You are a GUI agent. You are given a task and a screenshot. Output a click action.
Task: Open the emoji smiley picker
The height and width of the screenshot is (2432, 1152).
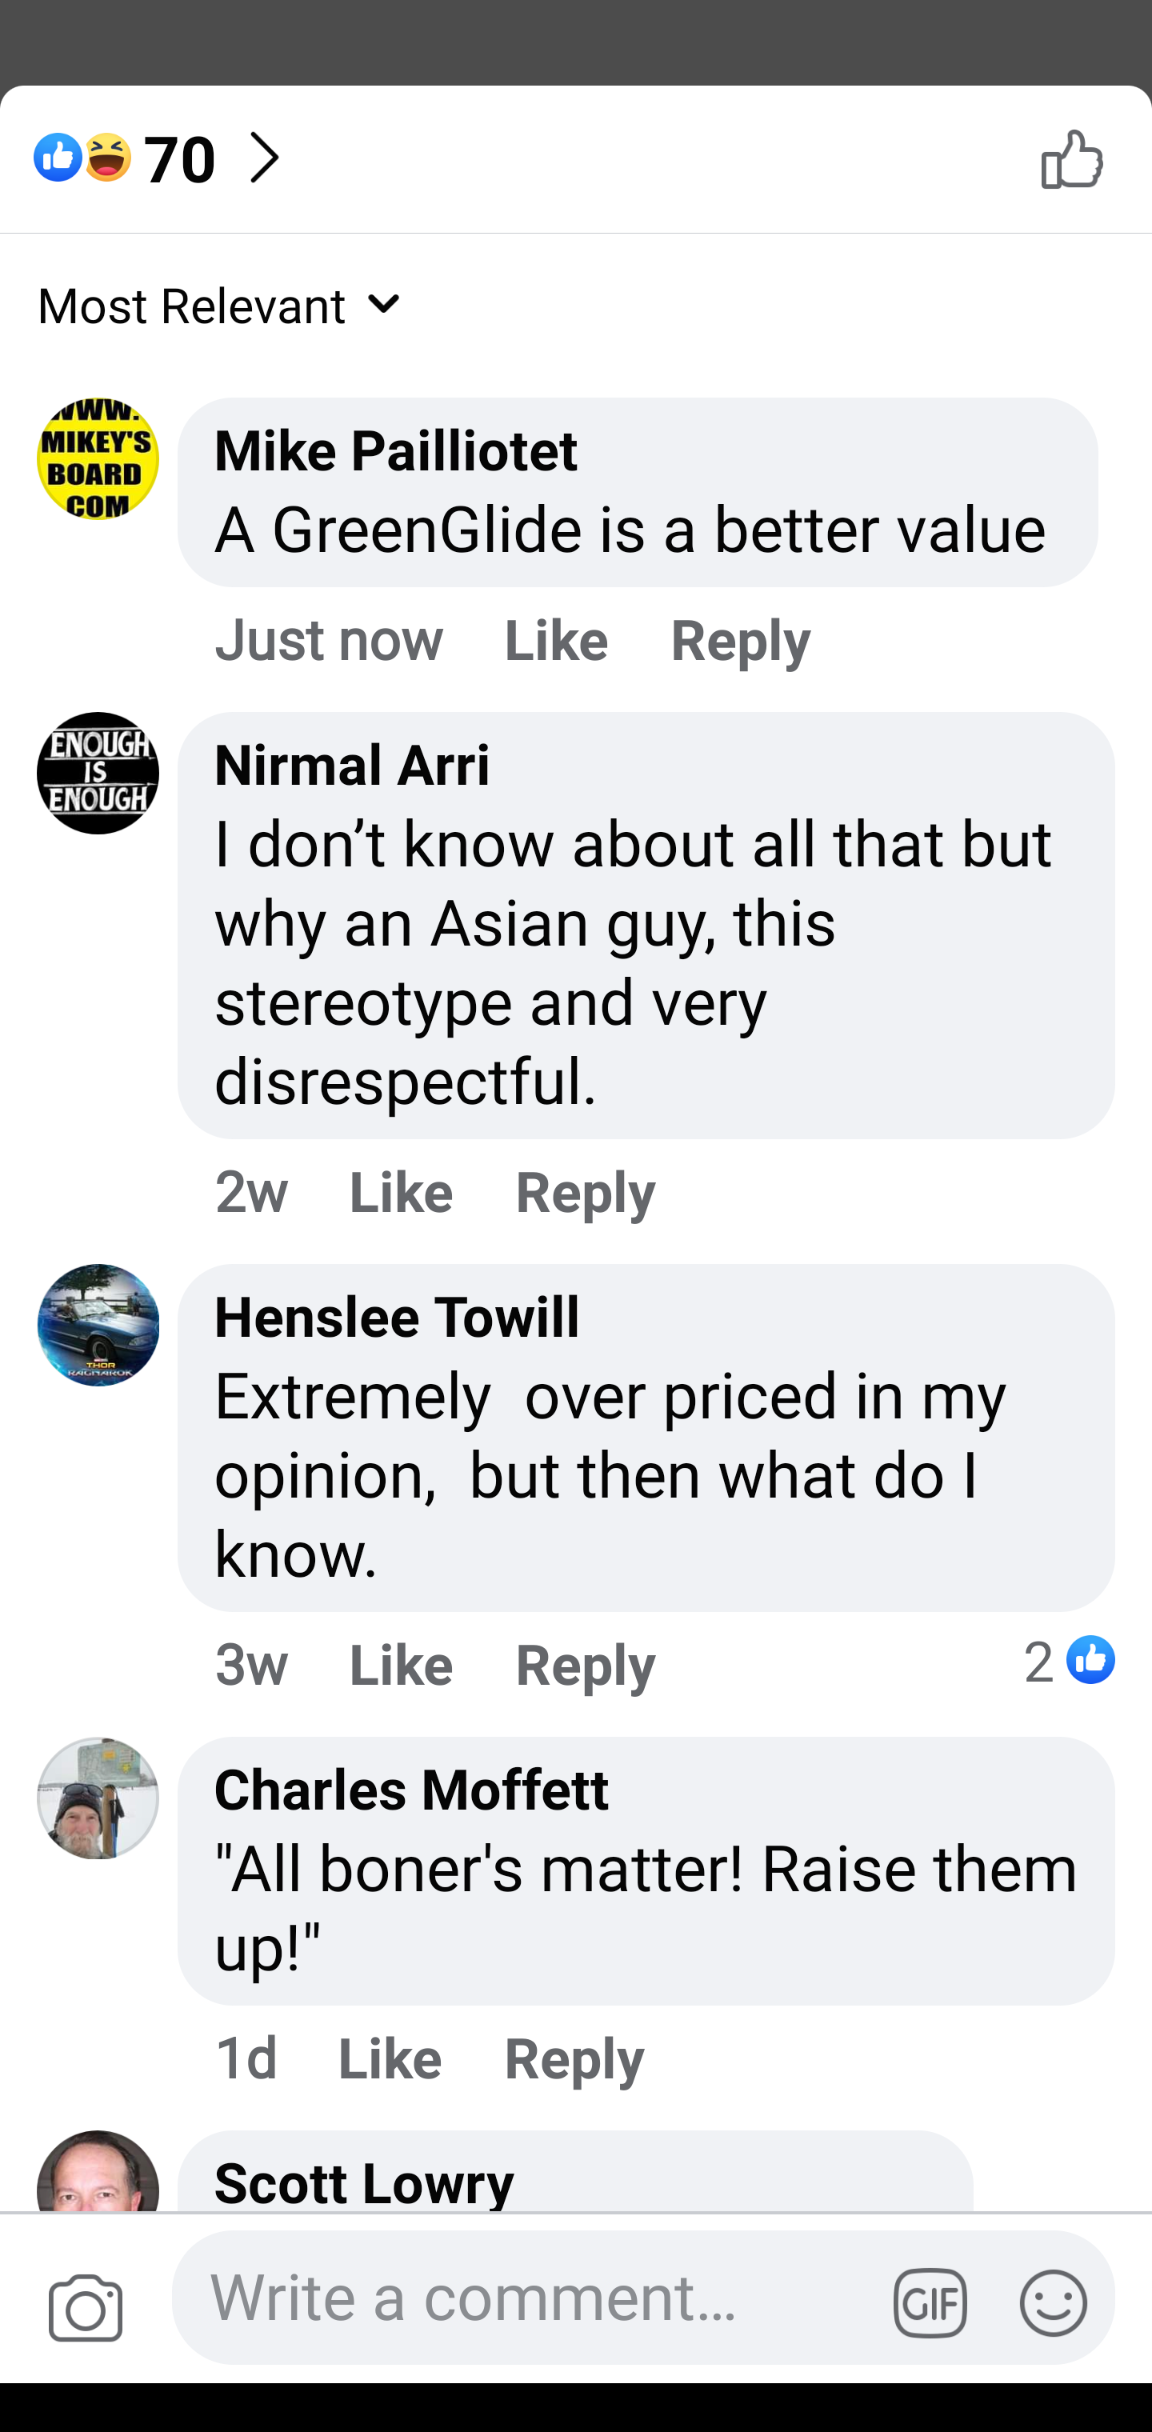pyautogui.click(x=1052, y=2303)
